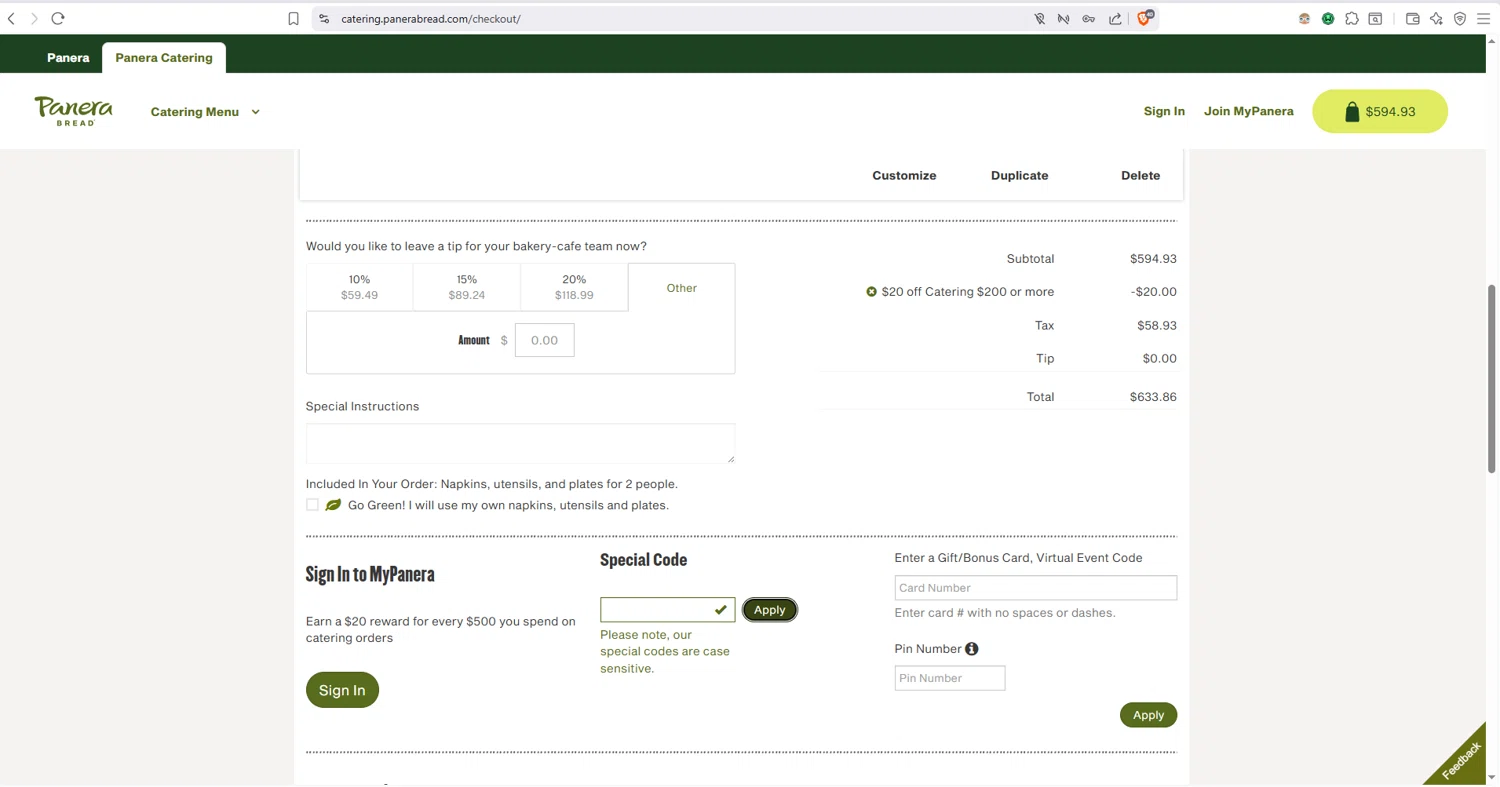Click the Special Code input field
Viewport: 1500px width, 787px height.
tap(668, 610)
